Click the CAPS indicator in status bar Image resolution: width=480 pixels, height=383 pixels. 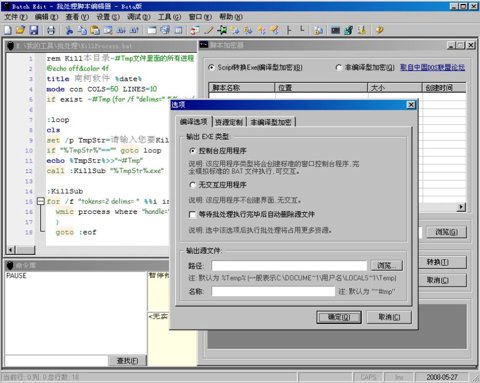pos(368,377)
